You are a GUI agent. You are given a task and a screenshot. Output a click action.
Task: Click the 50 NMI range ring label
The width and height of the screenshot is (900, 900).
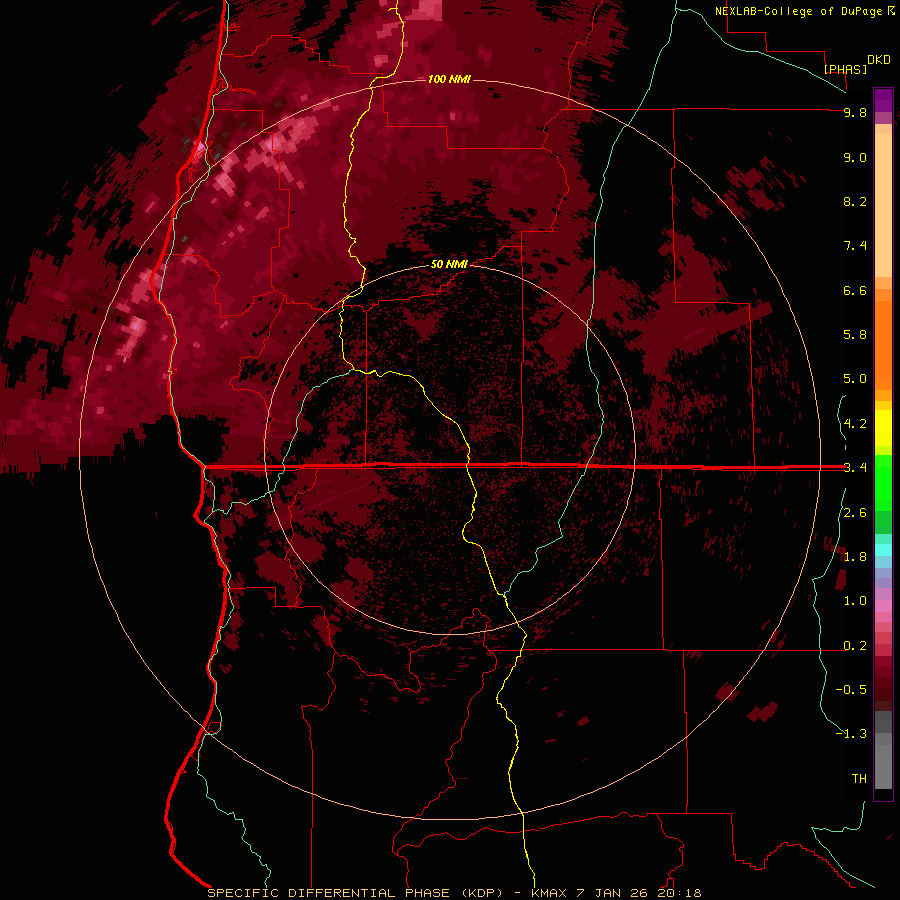[x=449, y=264]
